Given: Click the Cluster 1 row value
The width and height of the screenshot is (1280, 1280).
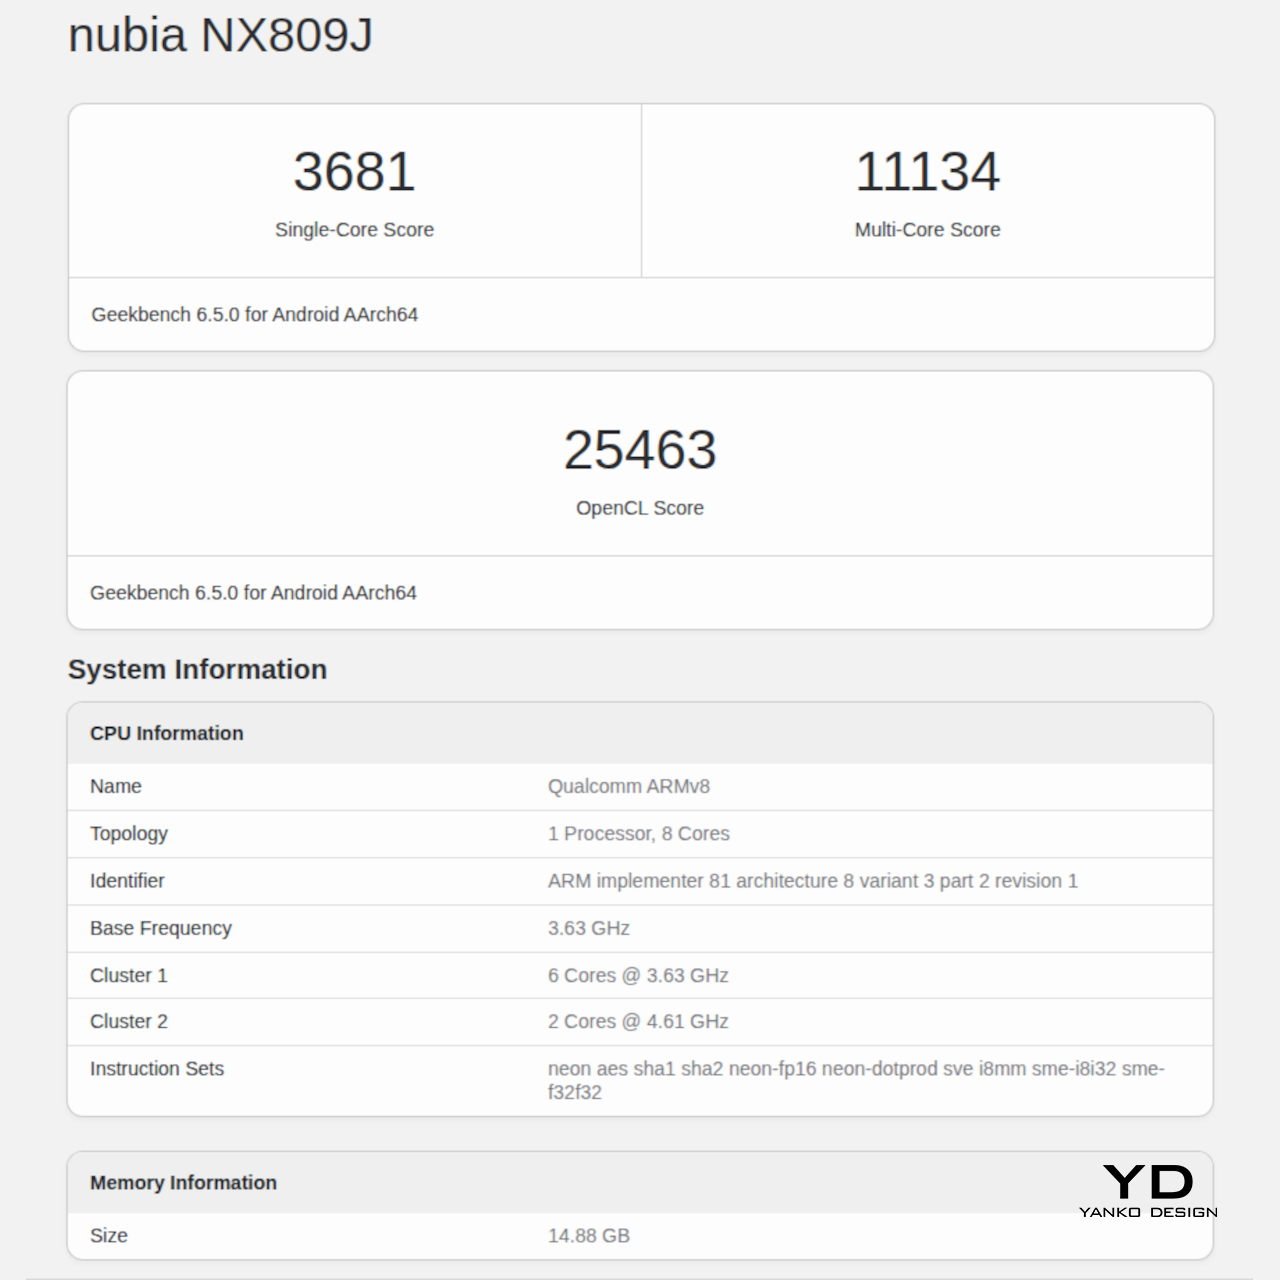Looking at the screenshot, I should point(637,975).
